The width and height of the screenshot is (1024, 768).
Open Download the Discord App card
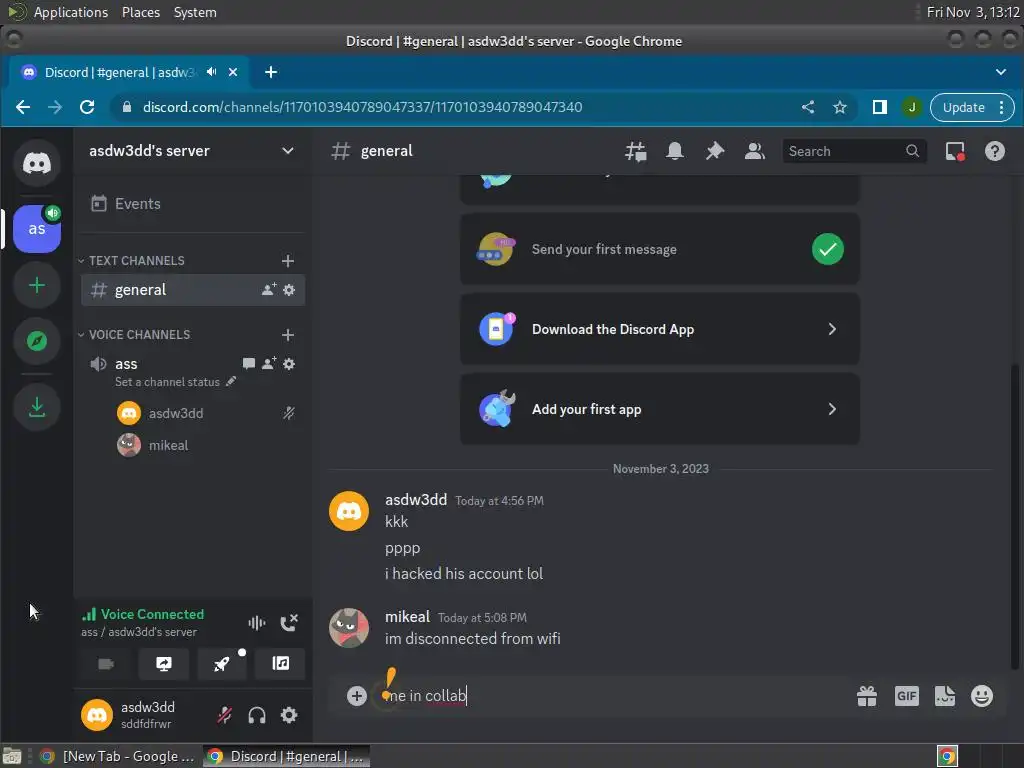pos(660,329)
